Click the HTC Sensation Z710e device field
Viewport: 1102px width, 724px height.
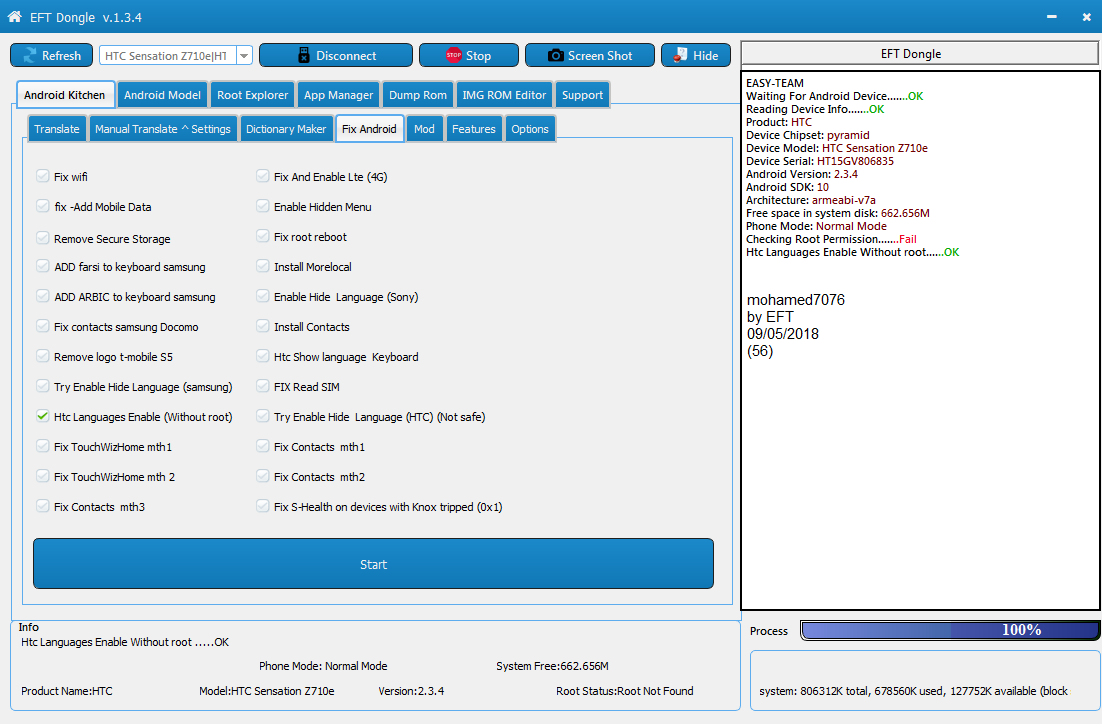click(168, 56)
